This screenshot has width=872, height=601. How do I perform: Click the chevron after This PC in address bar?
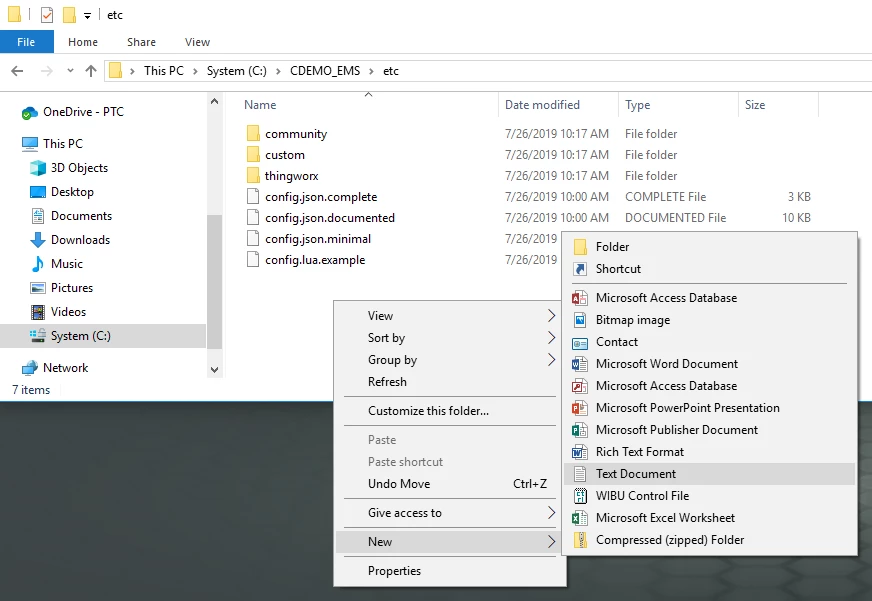tap(195, 71)
